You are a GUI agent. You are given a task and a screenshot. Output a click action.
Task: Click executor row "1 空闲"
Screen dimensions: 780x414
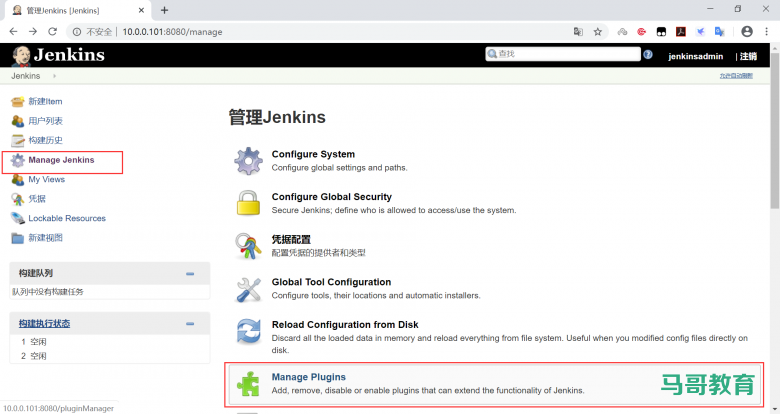tap(33, 342)
